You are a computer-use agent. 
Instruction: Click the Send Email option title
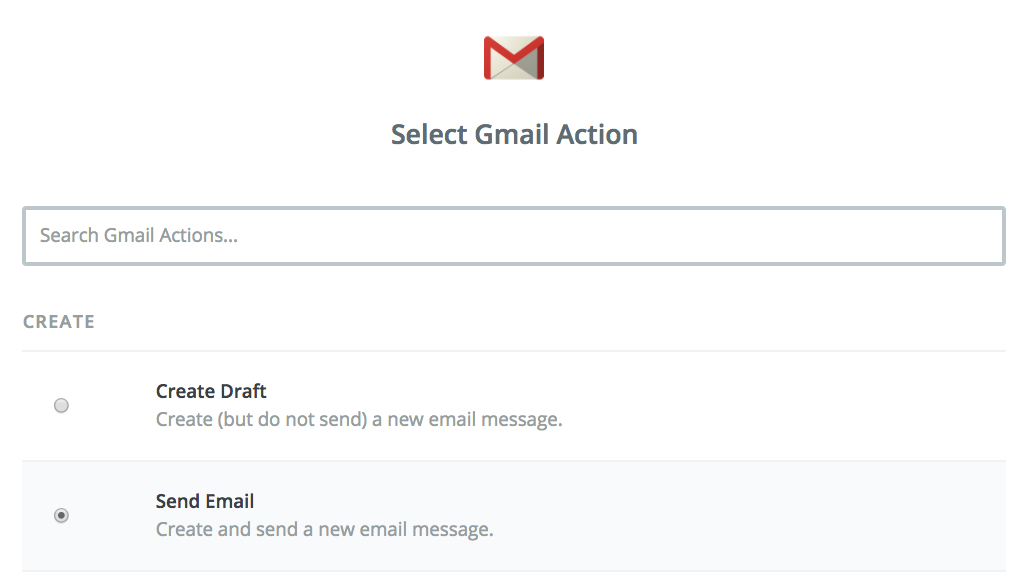click(x=205, y=501)
